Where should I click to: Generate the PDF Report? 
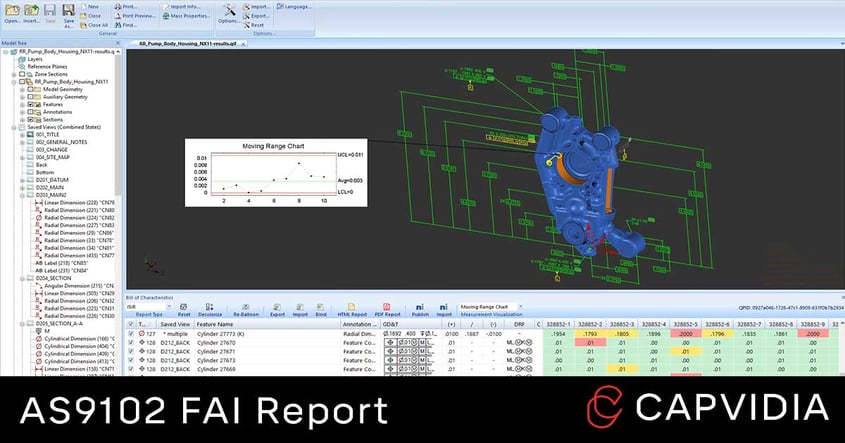(x=387, y=310)
